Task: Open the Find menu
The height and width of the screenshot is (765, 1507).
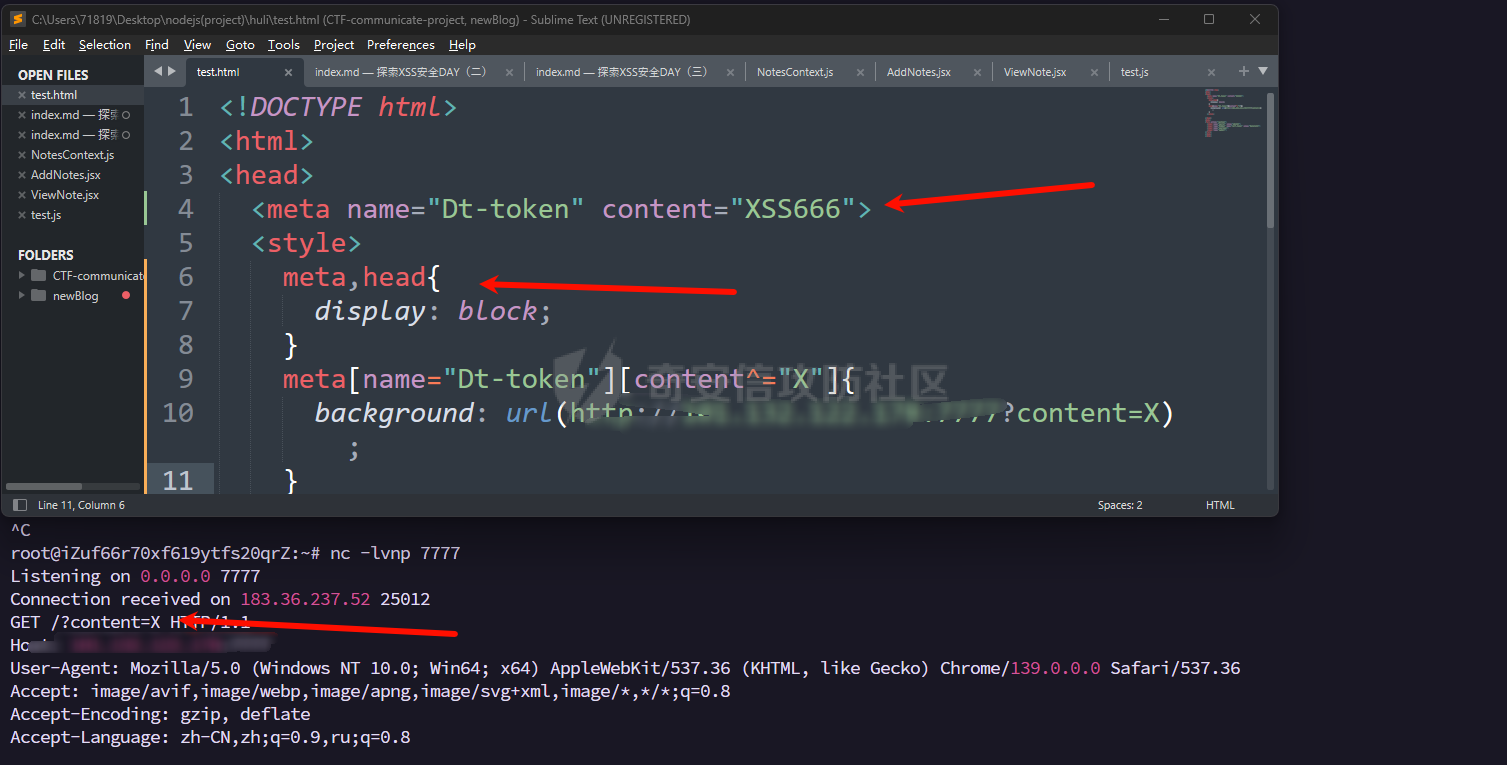Action: coord(157,45)
